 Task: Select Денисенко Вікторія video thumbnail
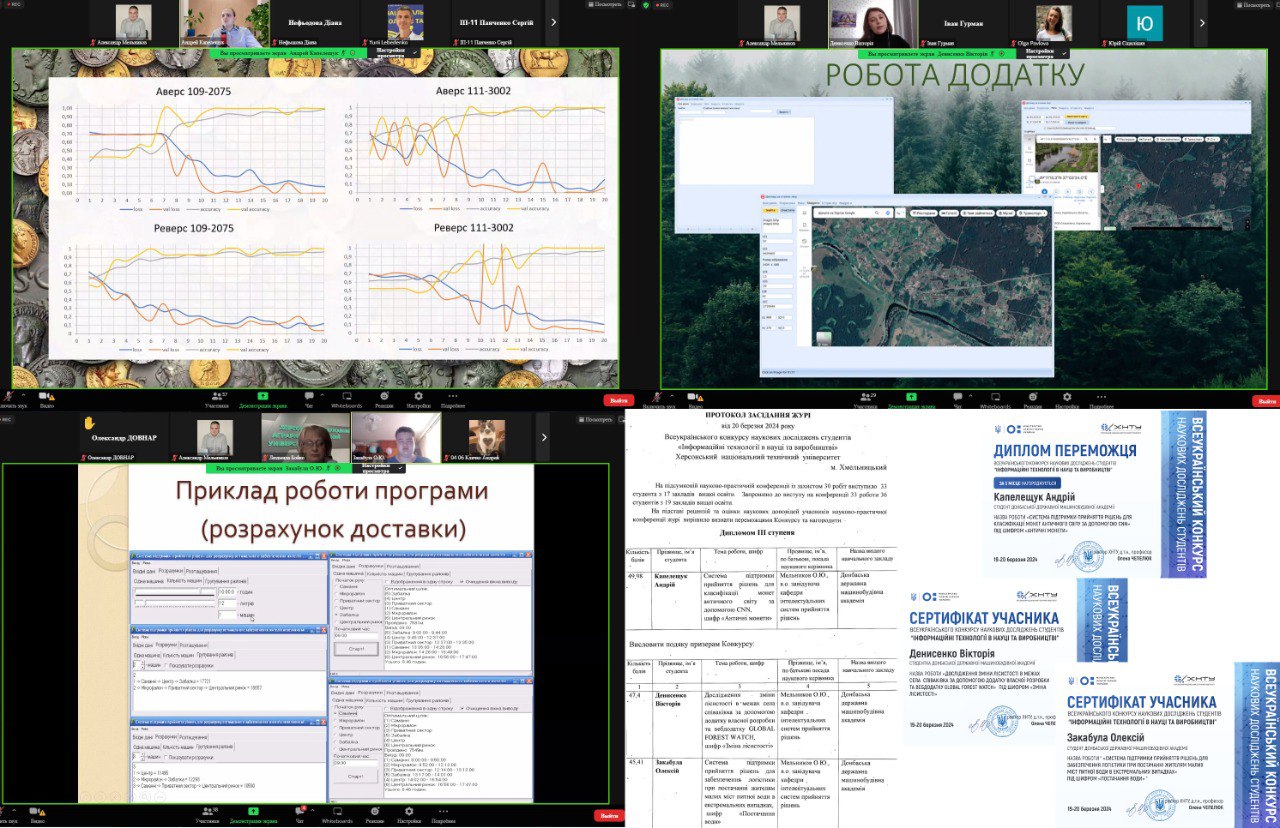[873, 23]
